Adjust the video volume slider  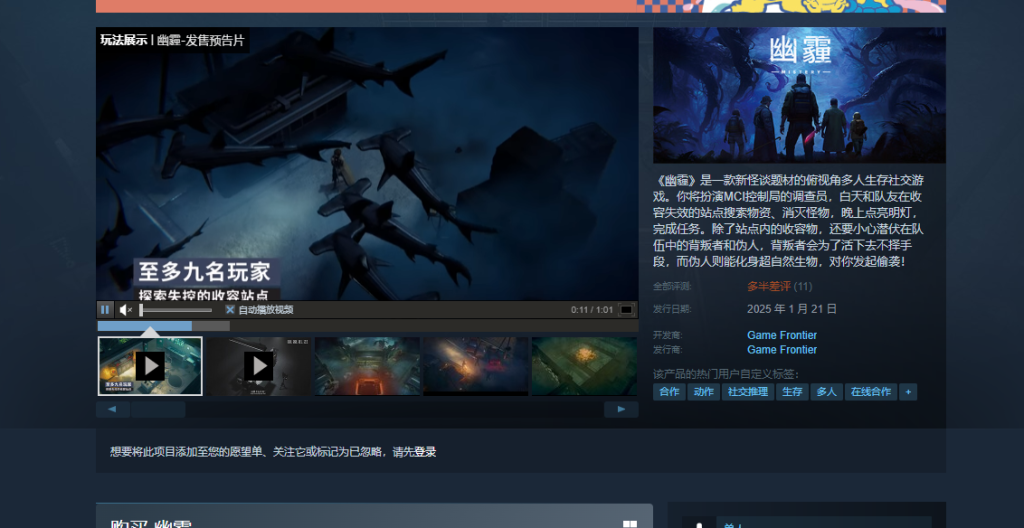point(176,310)
